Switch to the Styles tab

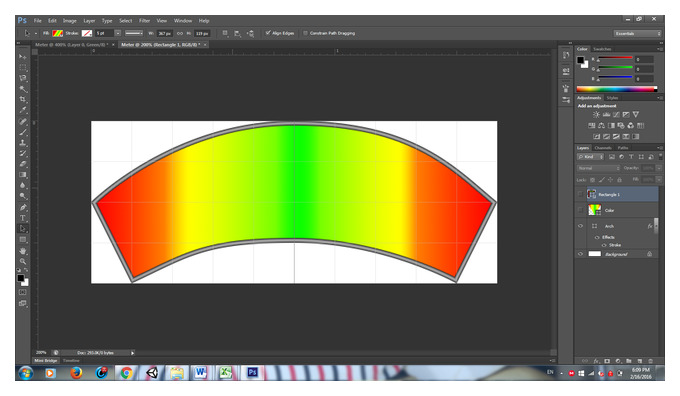[612, 98]
